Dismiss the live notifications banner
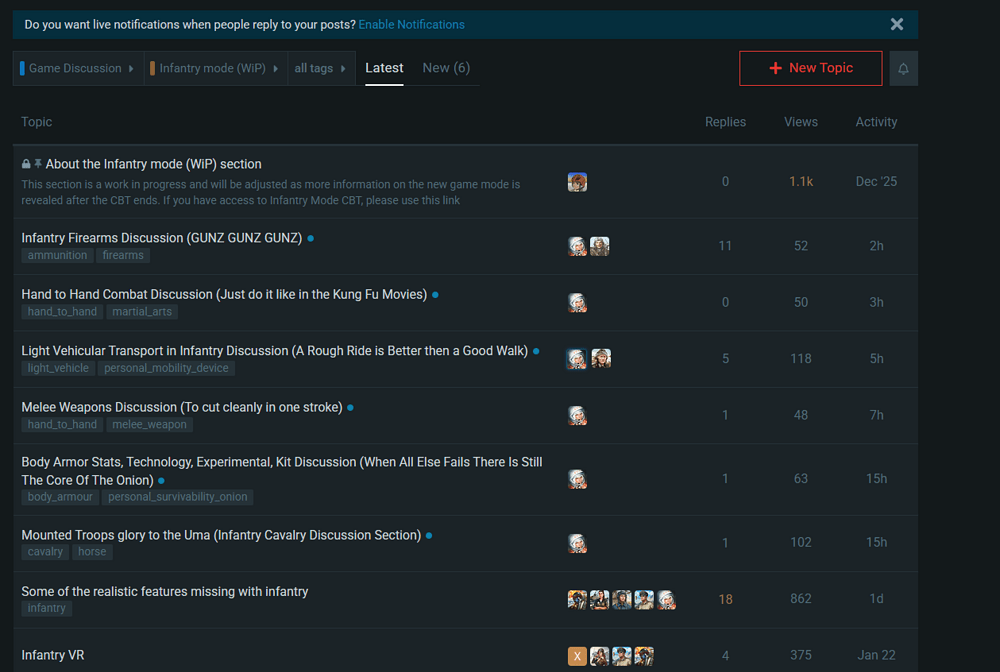Viewport: 1000px width, 672px height. pyautogui.click(x=897, y=24)
